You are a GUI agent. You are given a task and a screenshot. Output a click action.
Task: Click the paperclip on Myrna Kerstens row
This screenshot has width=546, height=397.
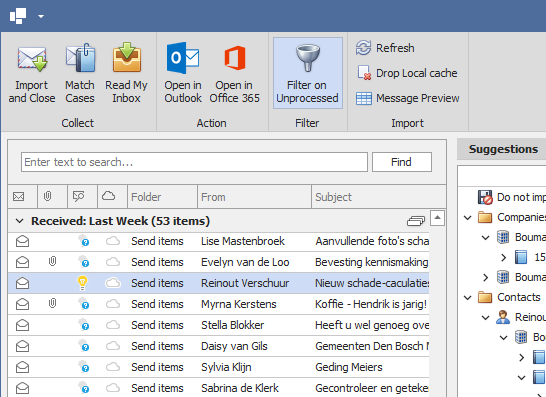(52, 304)
